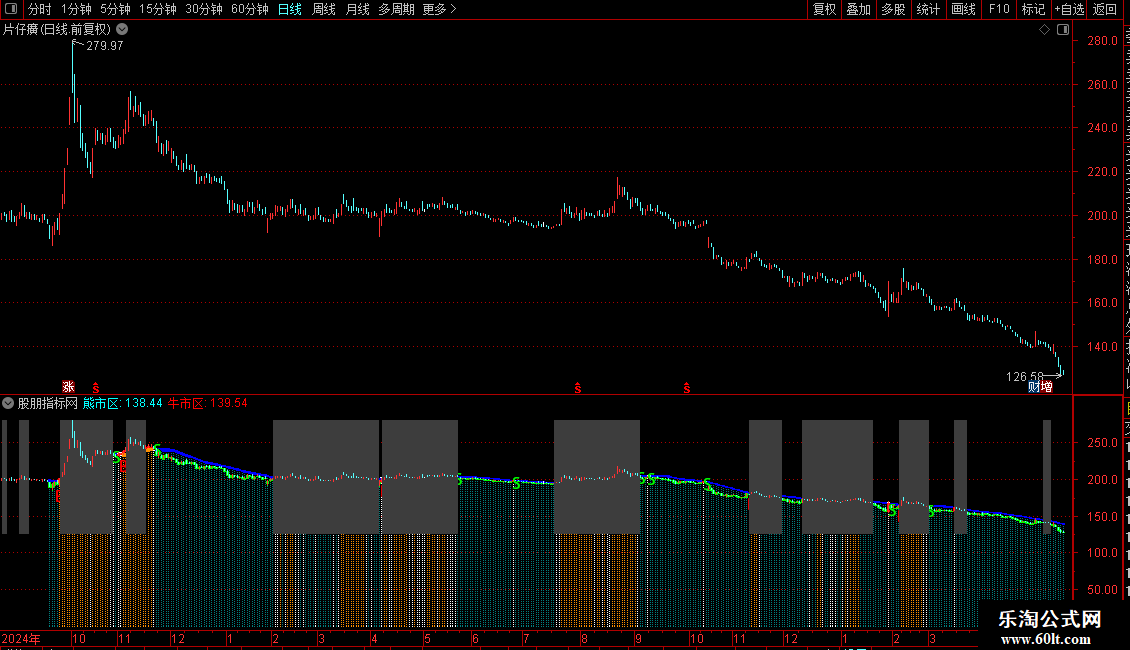1130x650 pixels.
Task: Switch to 5分钟 period
Action: [x=115, y=9]
